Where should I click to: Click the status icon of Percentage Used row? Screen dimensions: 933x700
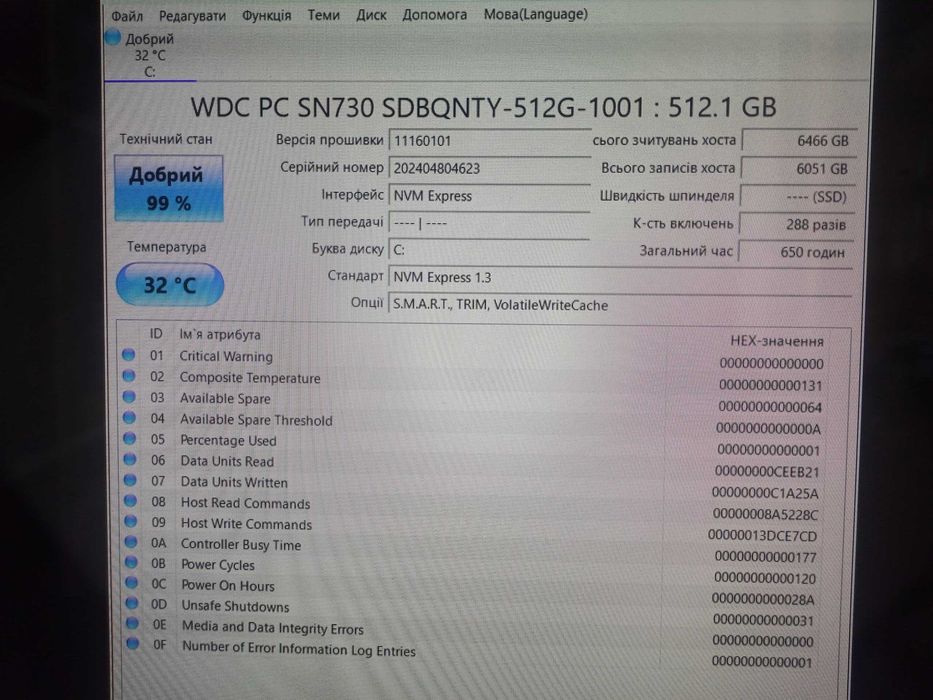coord(130,438)
